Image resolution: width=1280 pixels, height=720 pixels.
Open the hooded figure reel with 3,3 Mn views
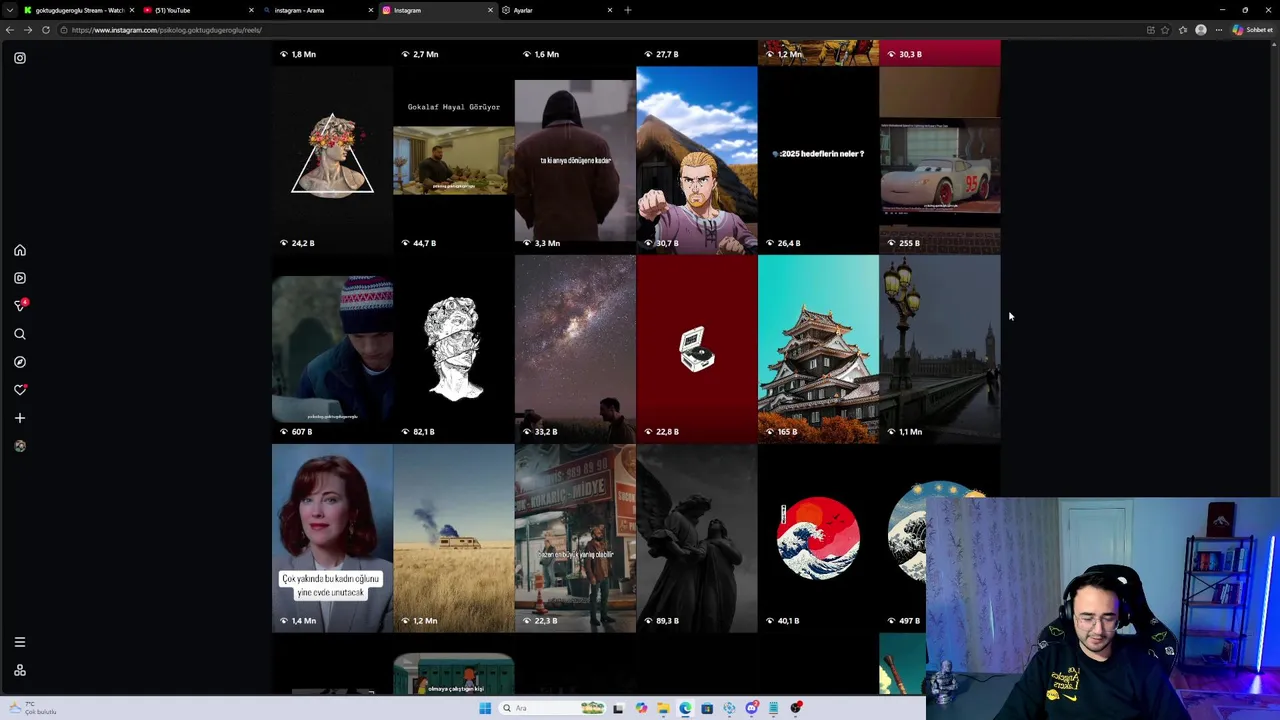point(575,159)
